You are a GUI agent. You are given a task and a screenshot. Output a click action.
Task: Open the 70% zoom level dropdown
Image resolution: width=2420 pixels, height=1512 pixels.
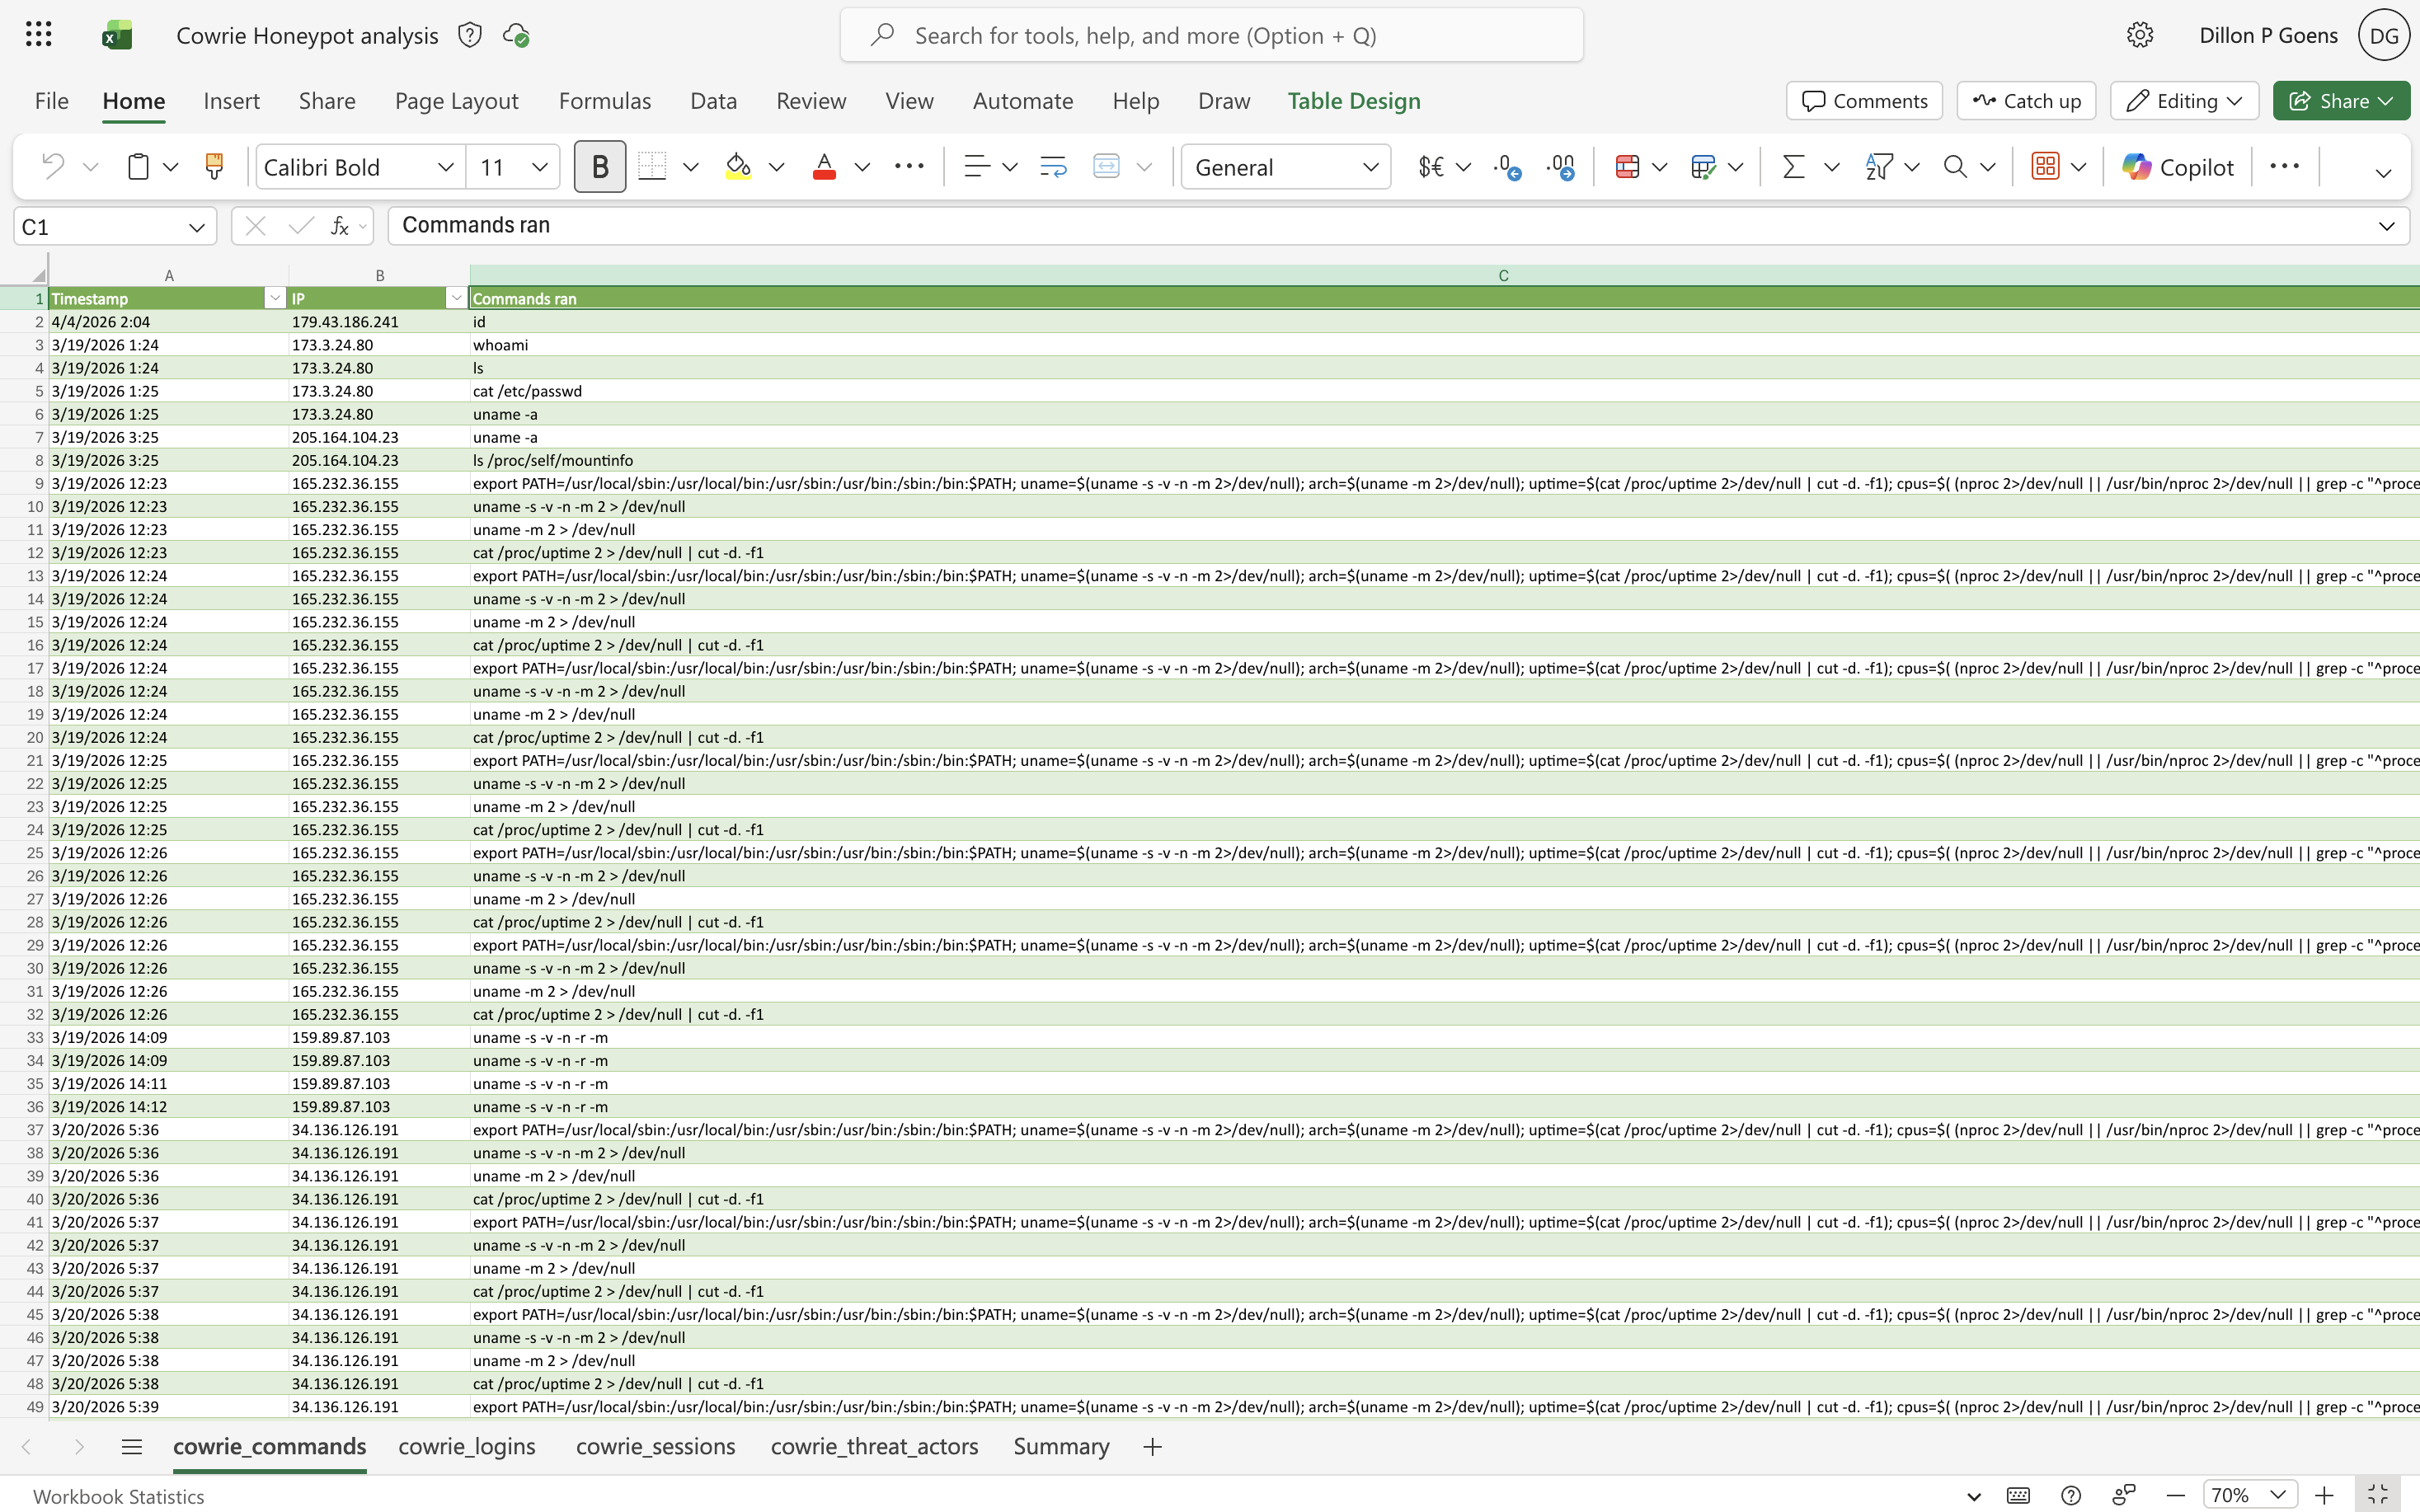coord(2249,1495)
